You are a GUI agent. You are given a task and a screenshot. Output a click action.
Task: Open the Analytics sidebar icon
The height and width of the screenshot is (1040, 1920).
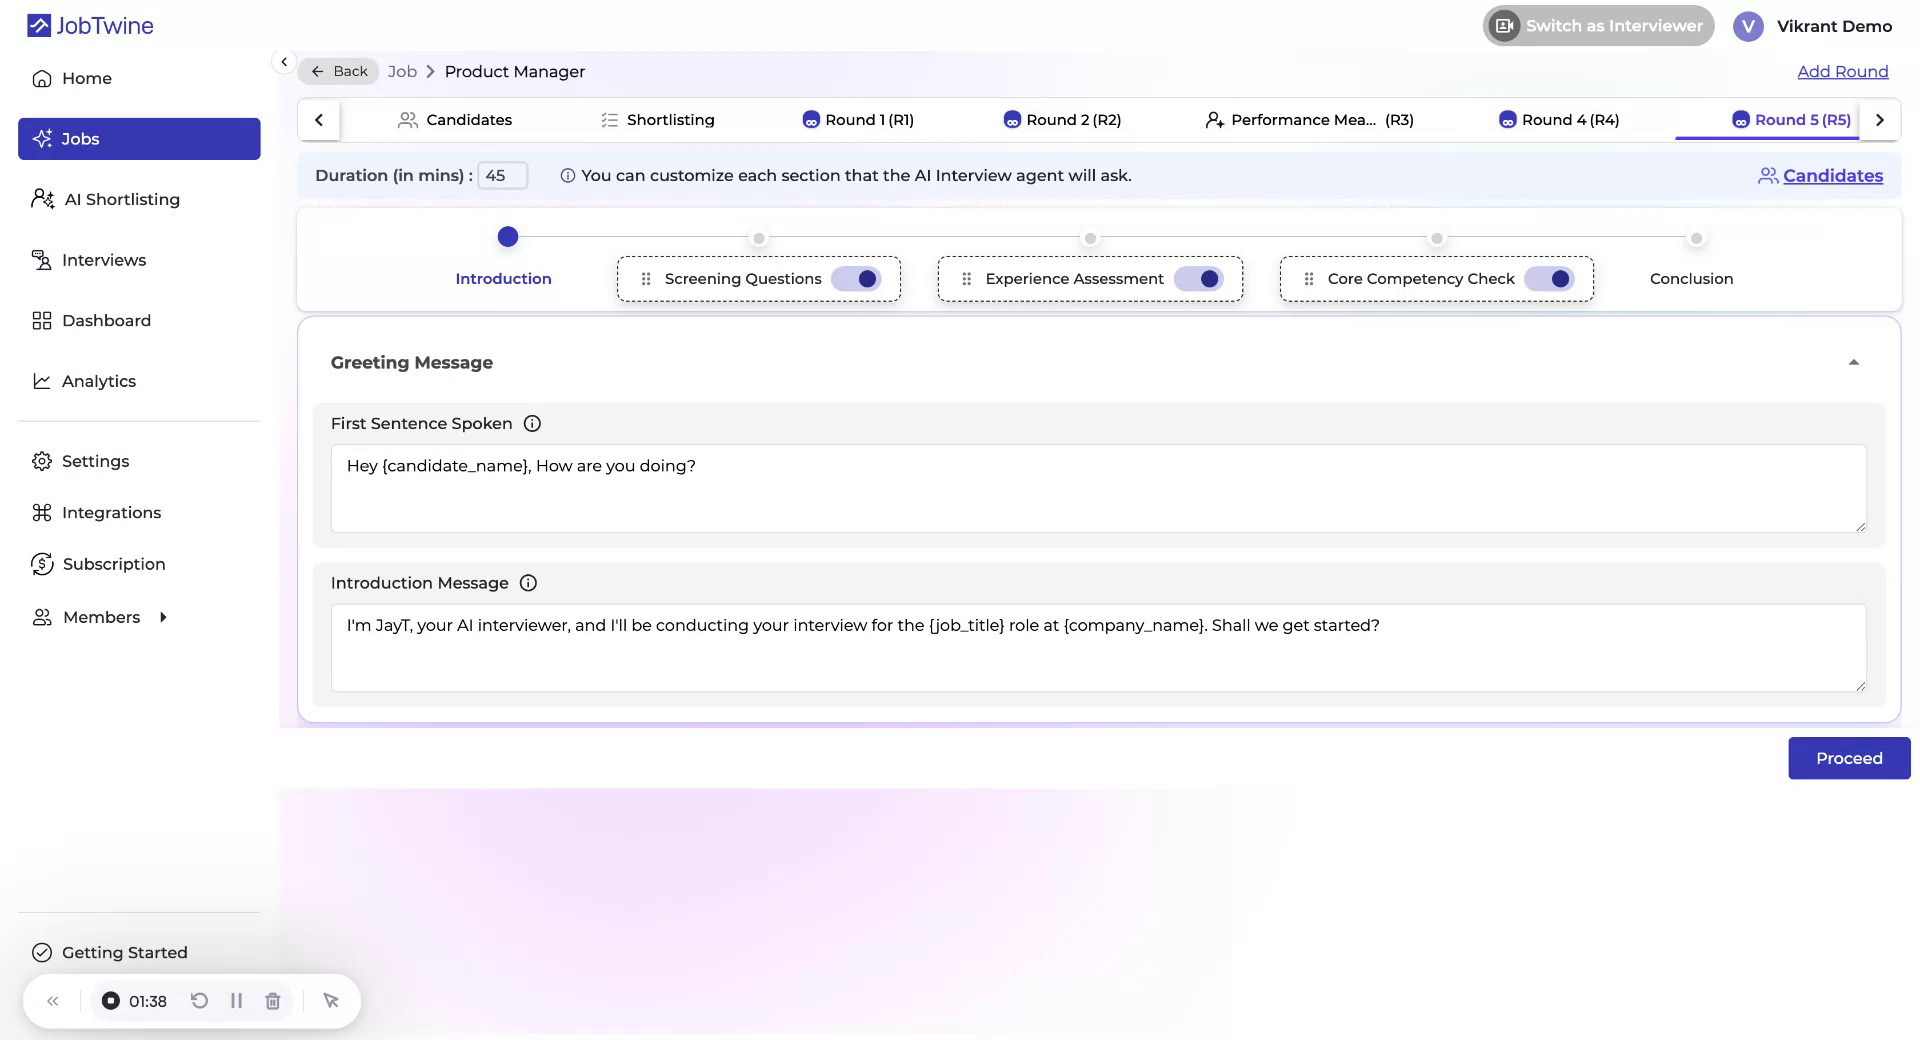(x=42, y=381)
